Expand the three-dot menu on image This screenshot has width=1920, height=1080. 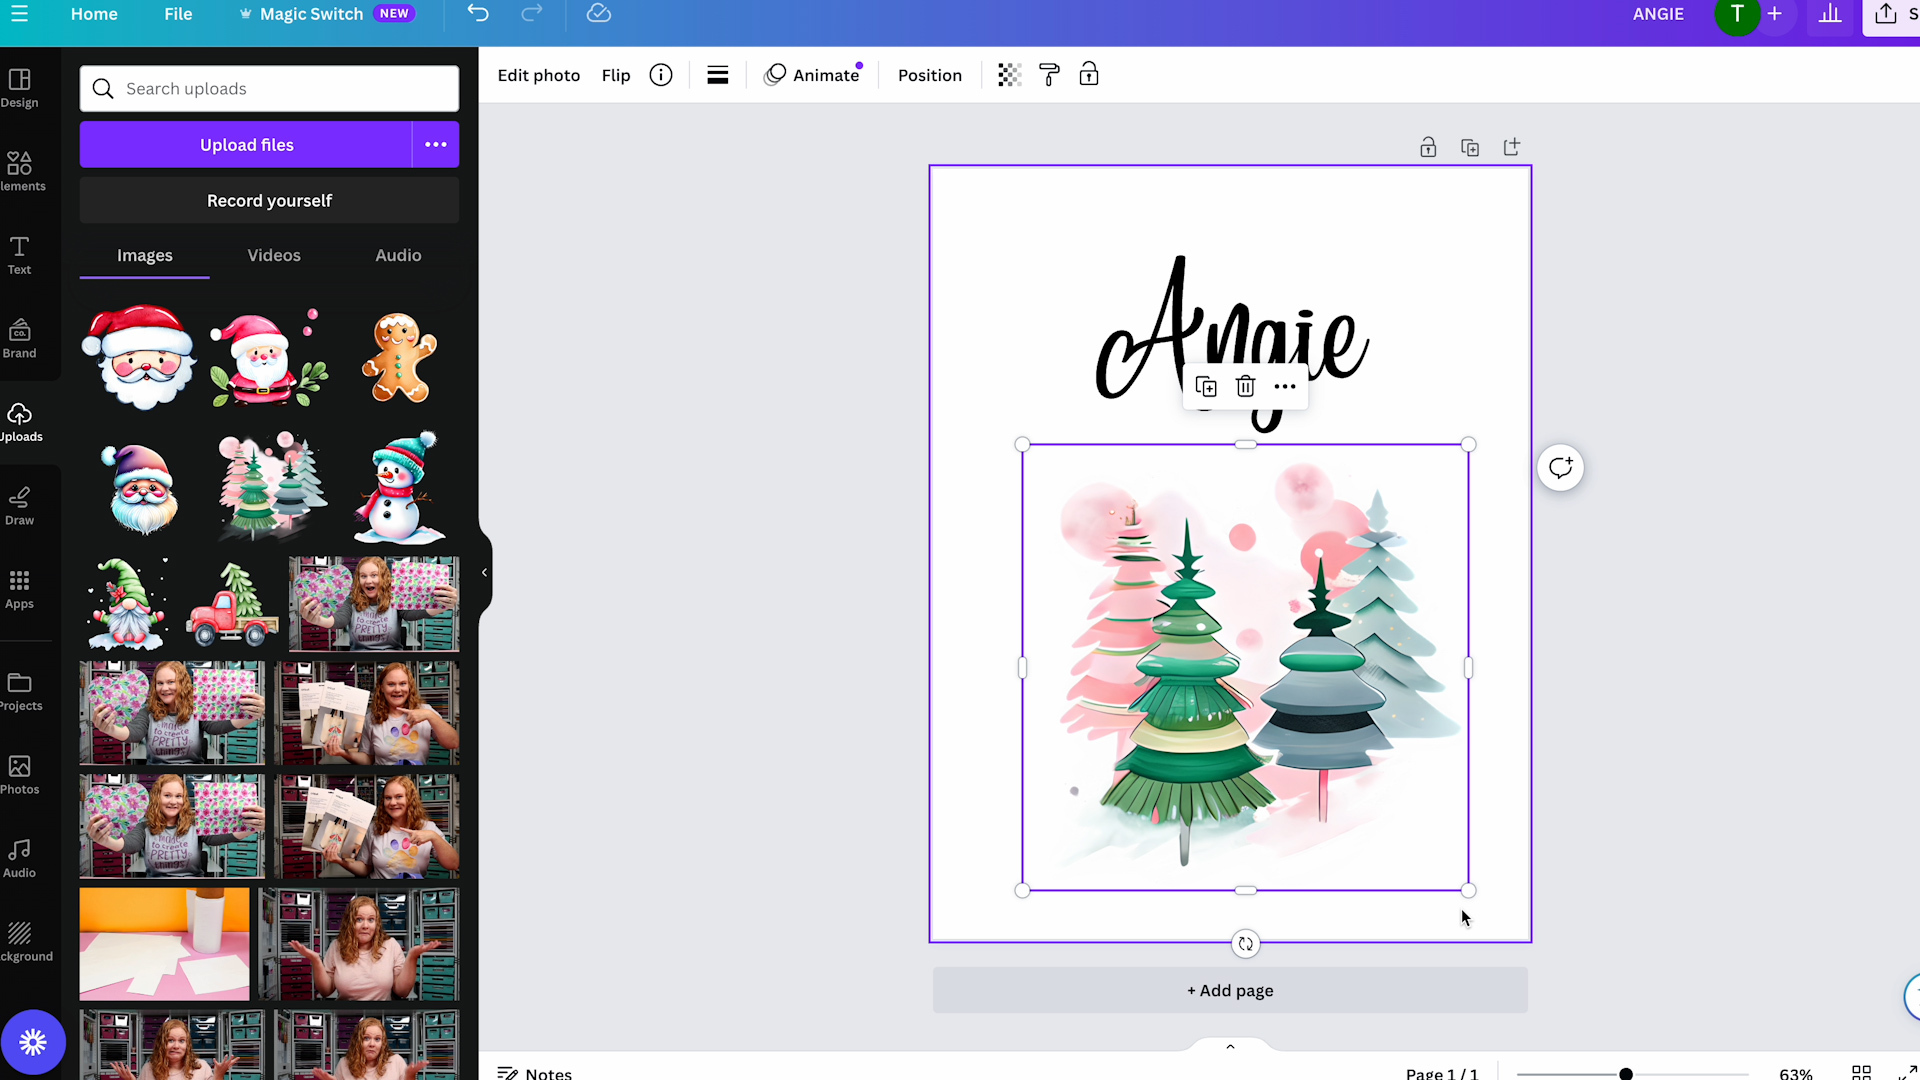(1284, 385)
